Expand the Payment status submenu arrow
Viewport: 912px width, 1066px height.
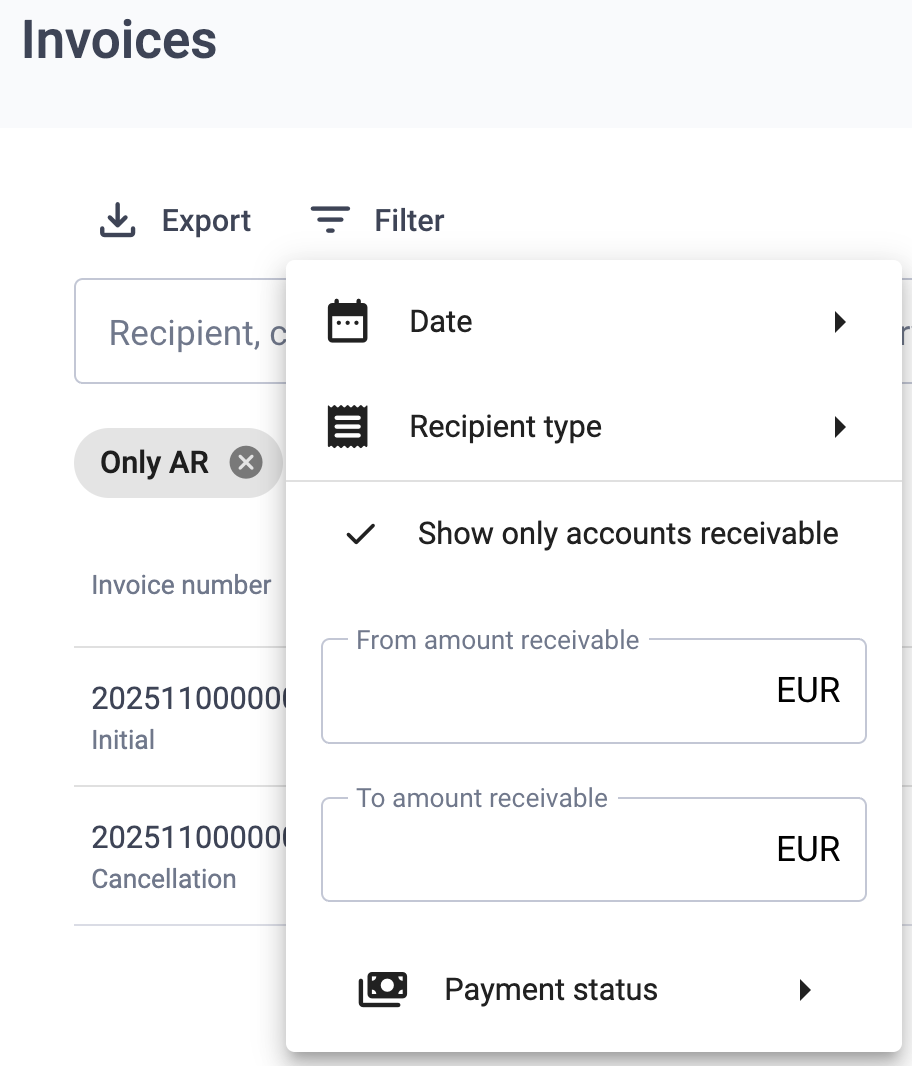[x=805, y=990]
